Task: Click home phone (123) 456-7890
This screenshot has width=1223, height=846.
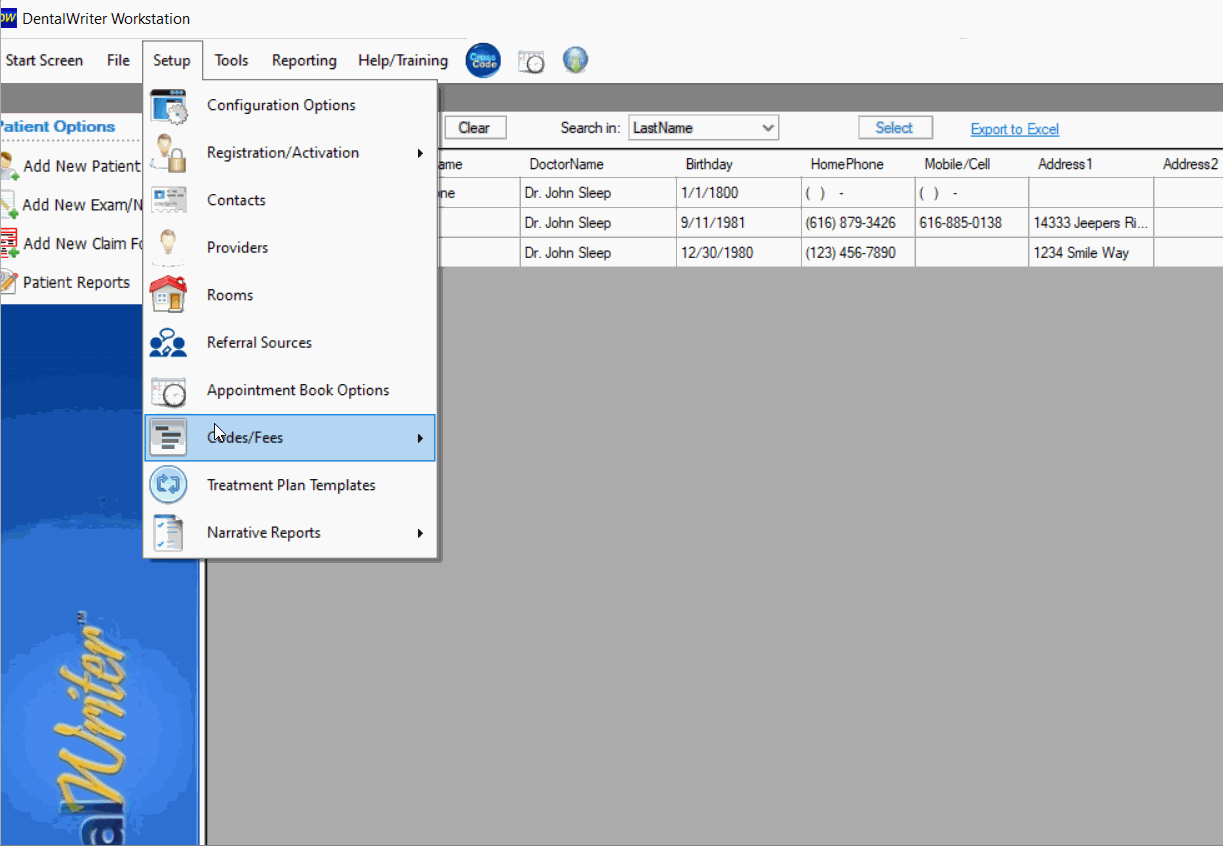Action: [857, 253]
